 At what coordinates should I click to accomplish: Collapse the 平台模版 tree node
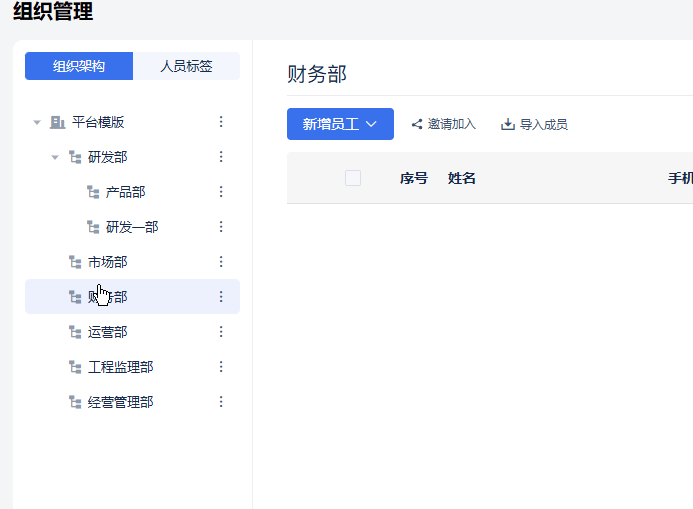coord(37,122)
